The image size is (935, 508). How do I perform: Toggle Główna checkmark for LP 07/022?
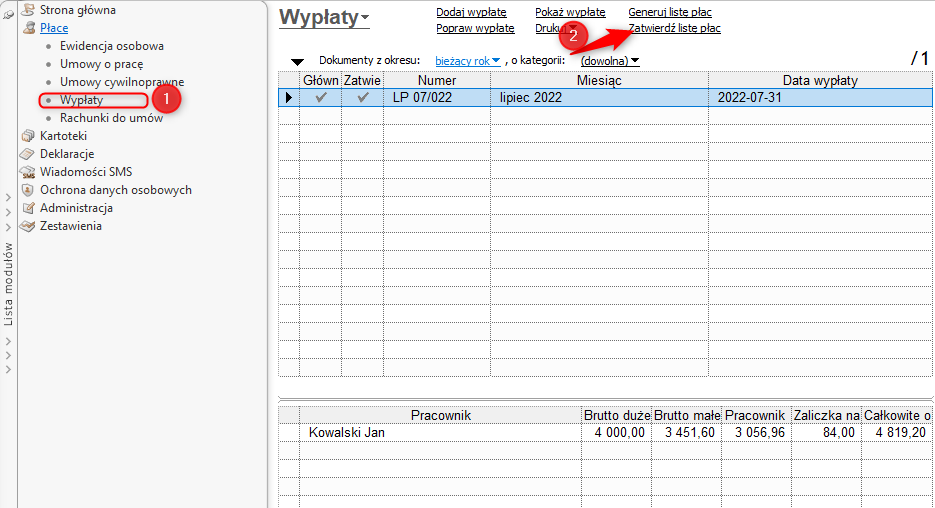point(321,97)
